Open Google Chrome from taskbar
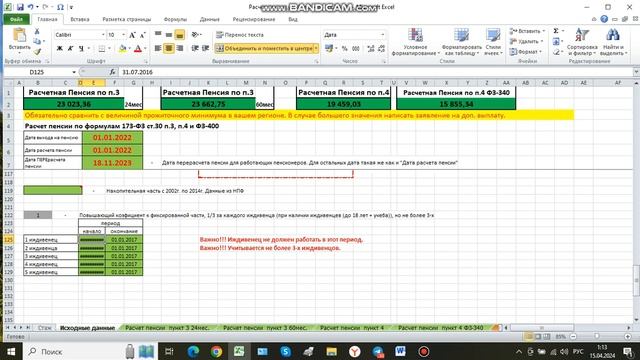Image resolution: width=640 pixels, height=360 pixels. pyautogui.click(x=216, y=351)
